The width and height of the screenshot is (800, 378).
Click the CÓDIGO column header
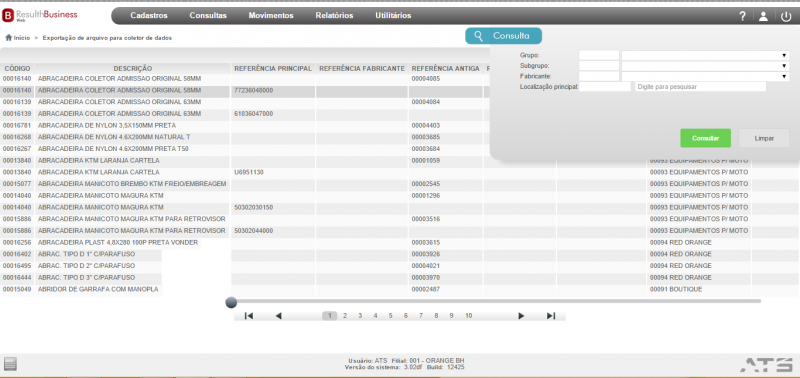(17, 68)
